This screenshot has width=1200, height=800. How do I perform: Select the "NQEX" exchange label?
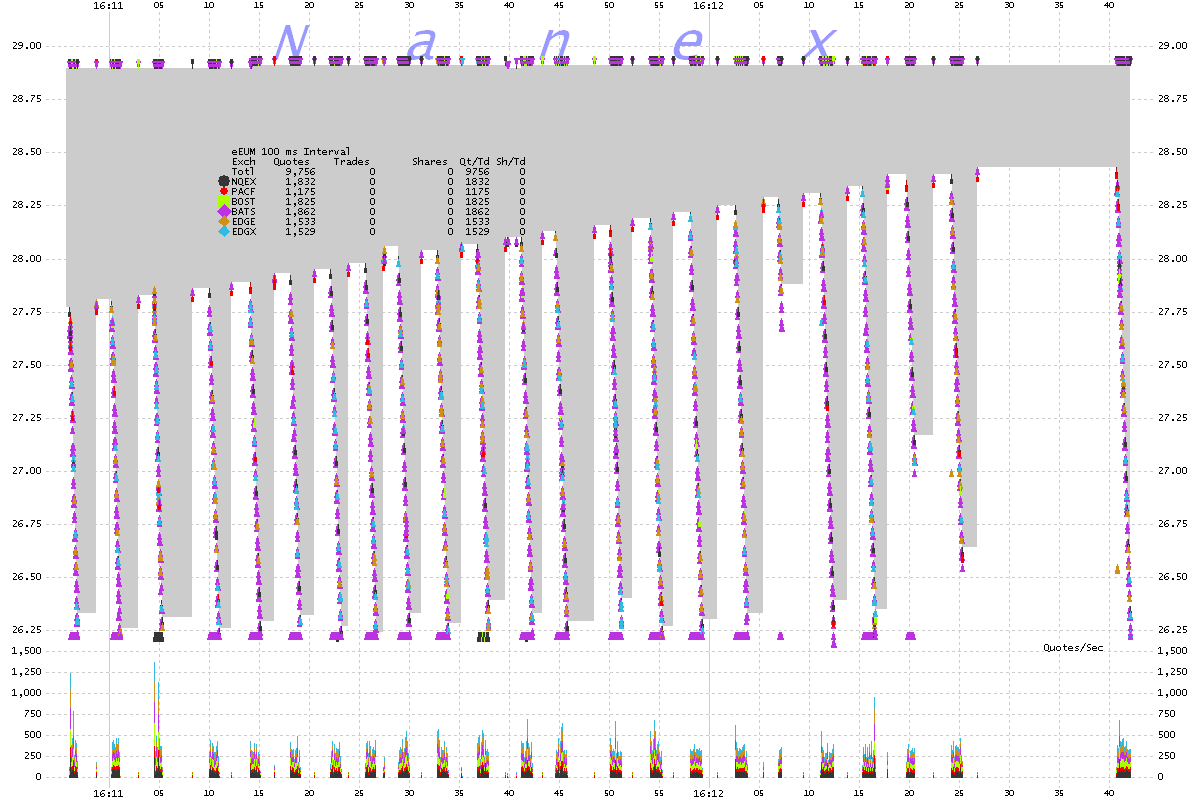tap(243, 181)
